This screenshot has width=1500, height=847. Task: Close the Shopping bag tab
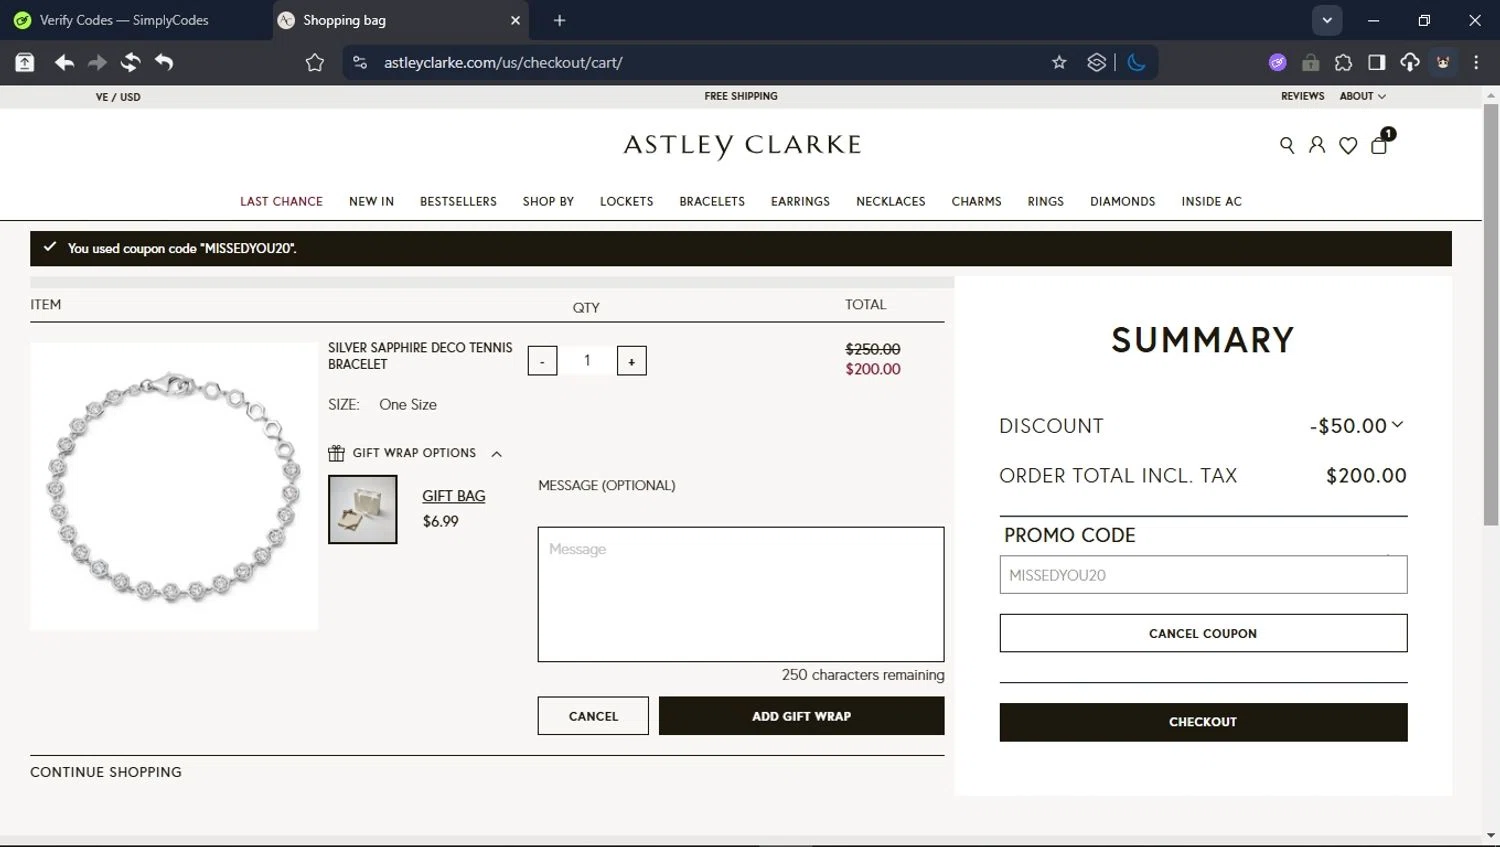(515, 20)
